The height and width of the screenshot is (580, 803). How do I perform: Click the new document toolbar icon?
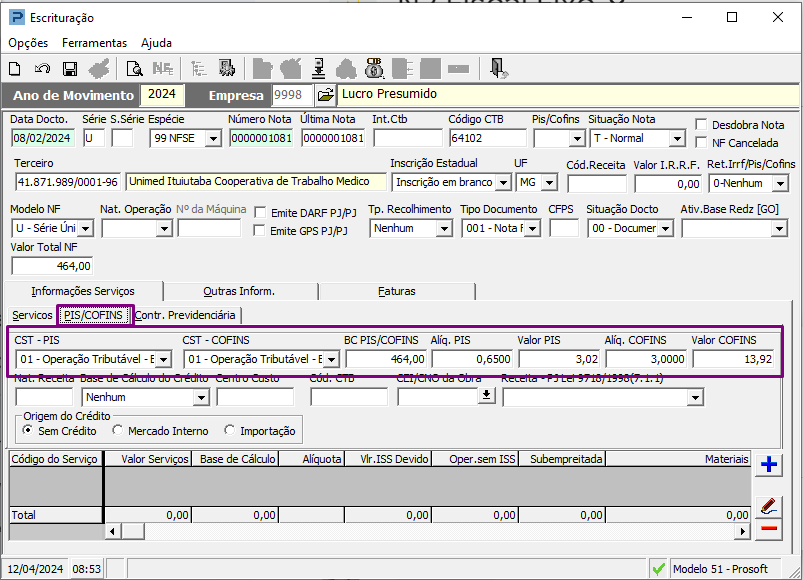tap(15, 69)
